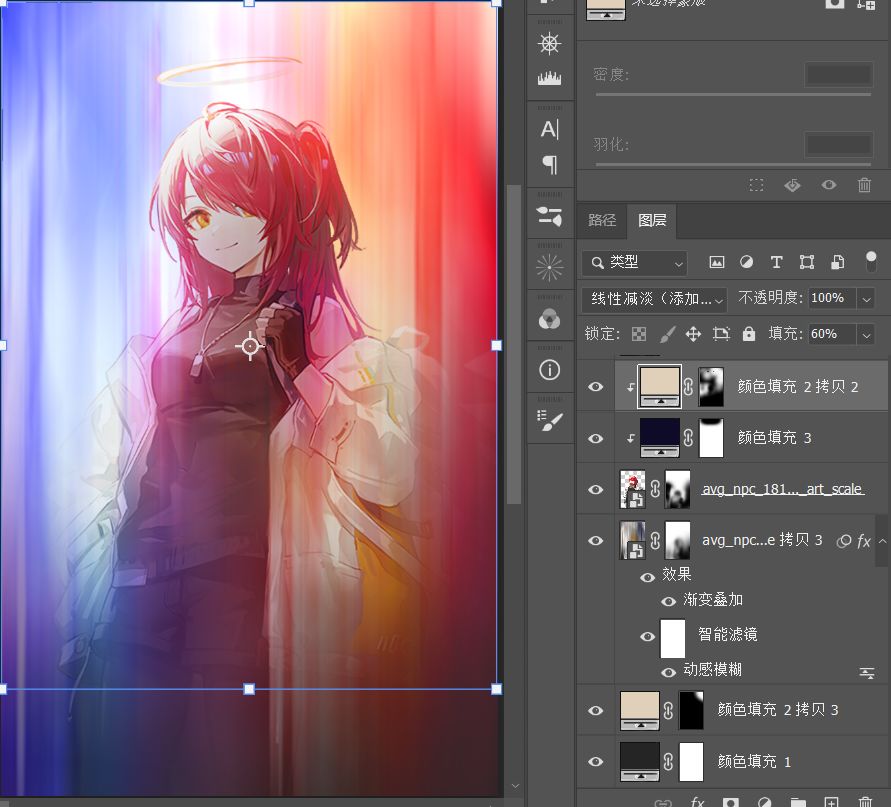Open the Character panel icon
This screenshot has height=807, width=891.
tap(549, 129)
